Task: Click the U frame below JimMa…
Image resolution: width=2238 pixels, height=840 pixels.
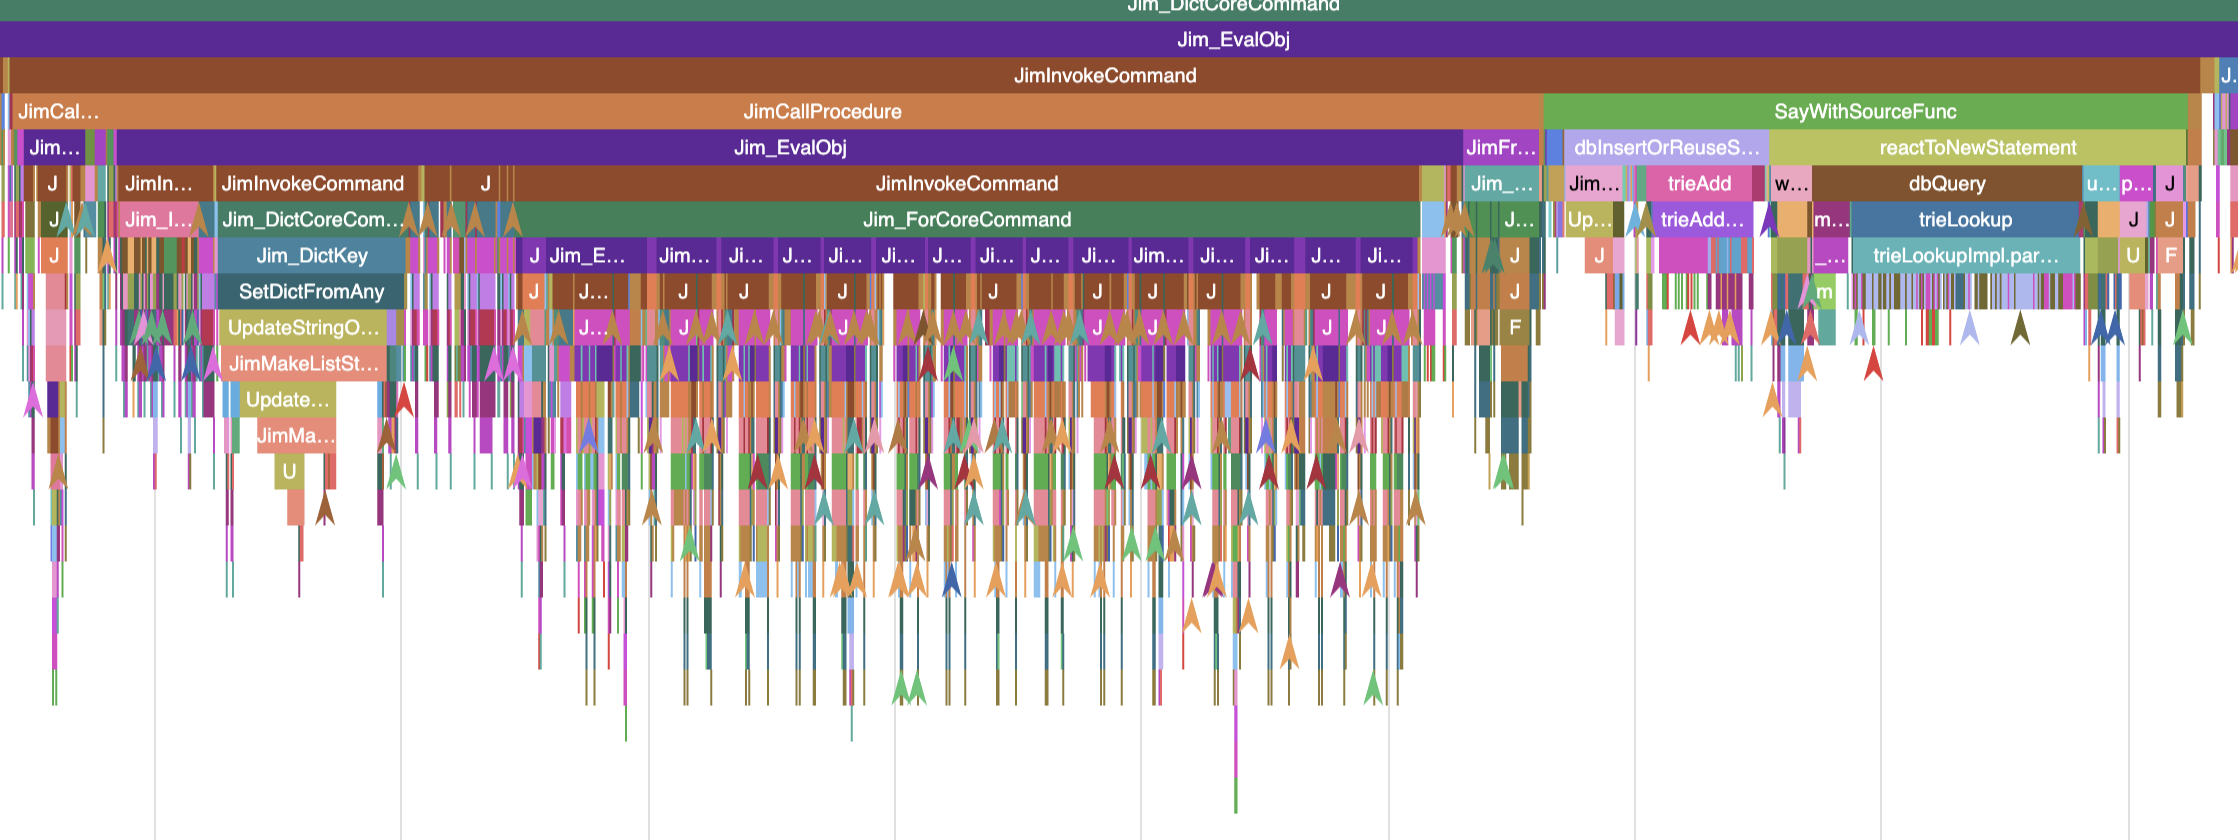Action: (x=289, y=471)
